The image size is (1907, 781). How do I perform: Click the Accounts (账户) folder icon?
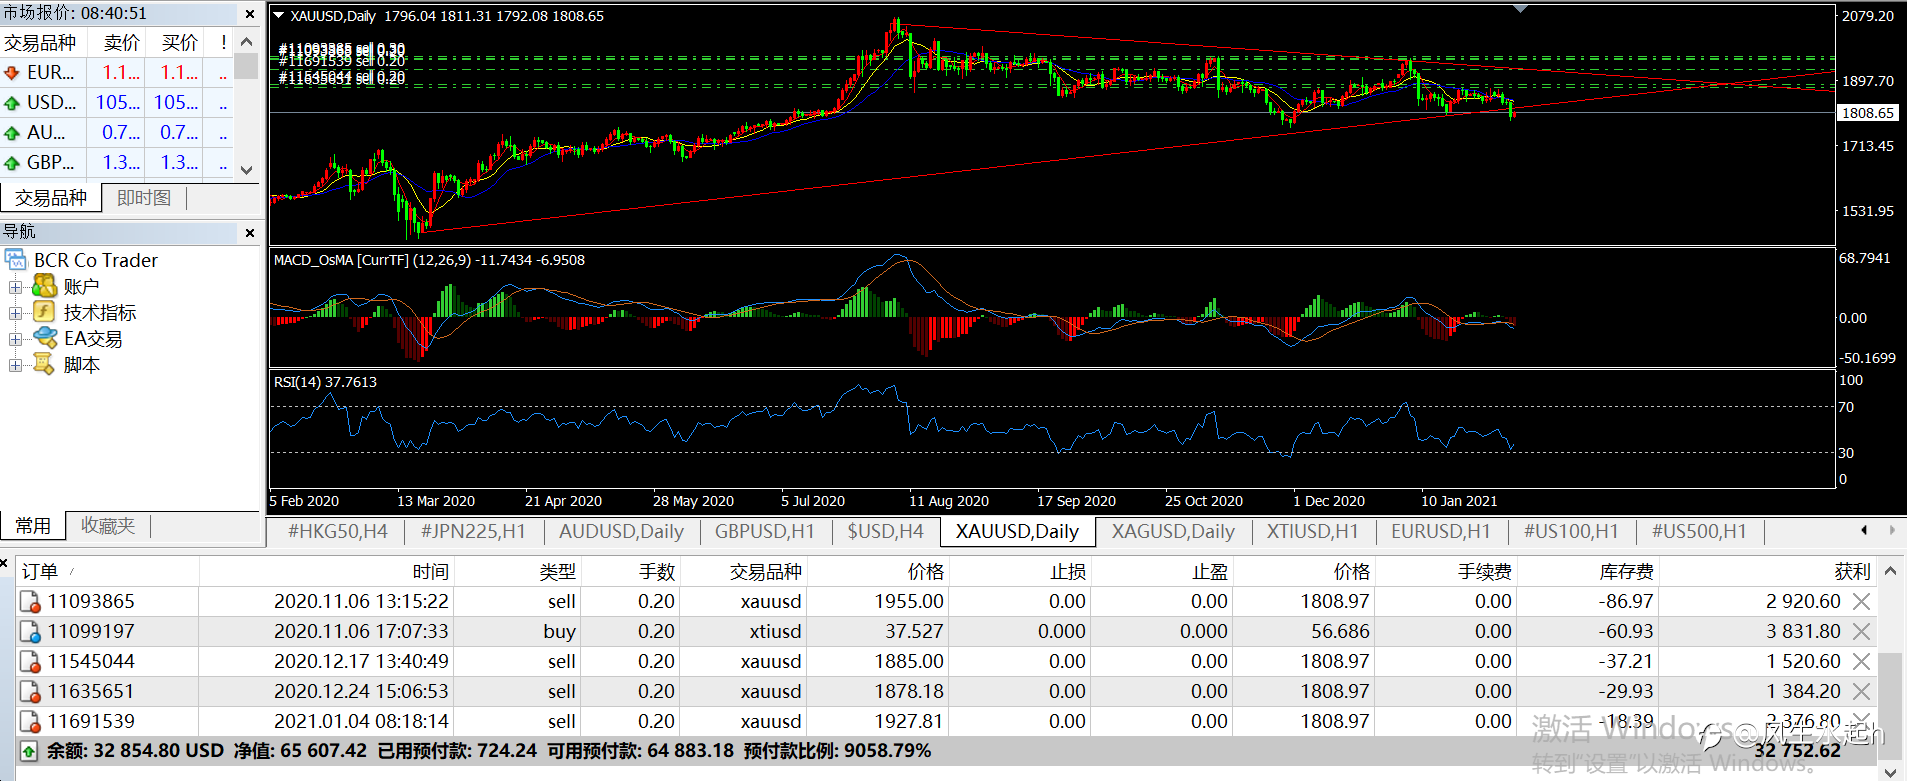click(44, 287)
